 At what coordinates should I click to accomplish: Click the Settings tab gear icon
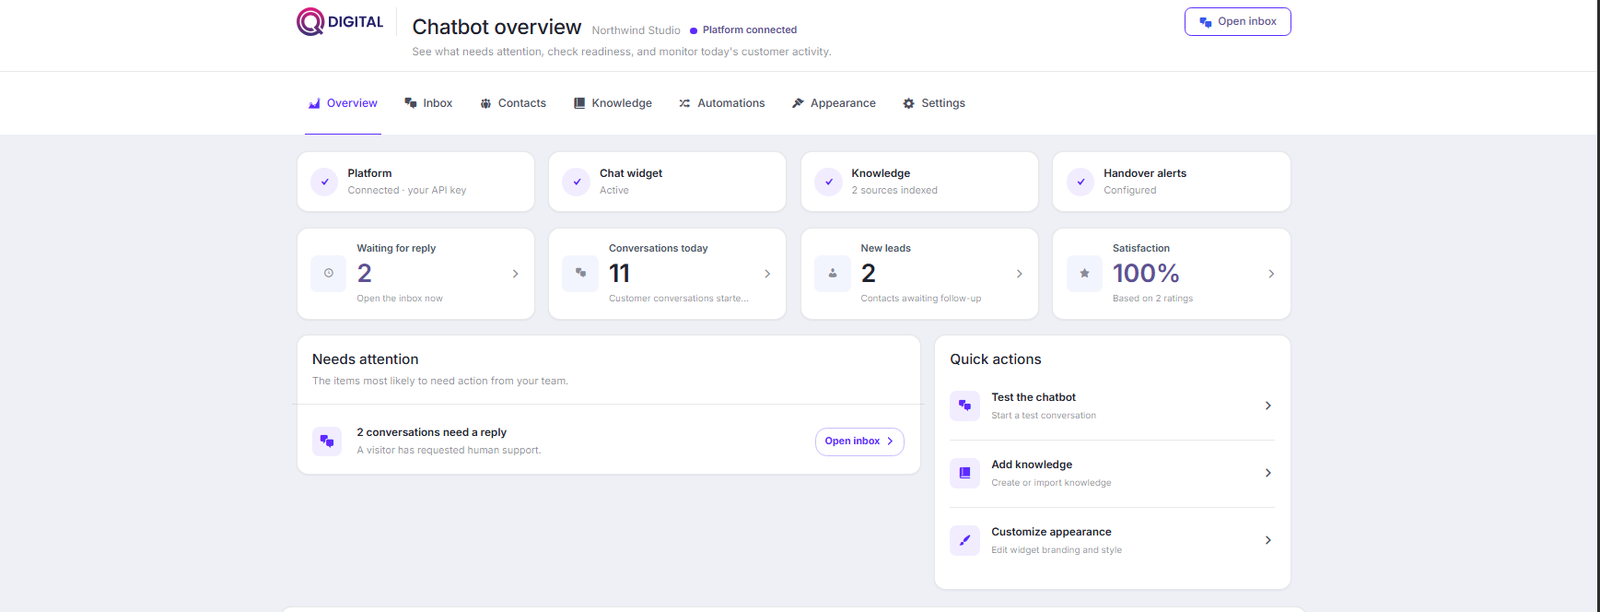909,103
